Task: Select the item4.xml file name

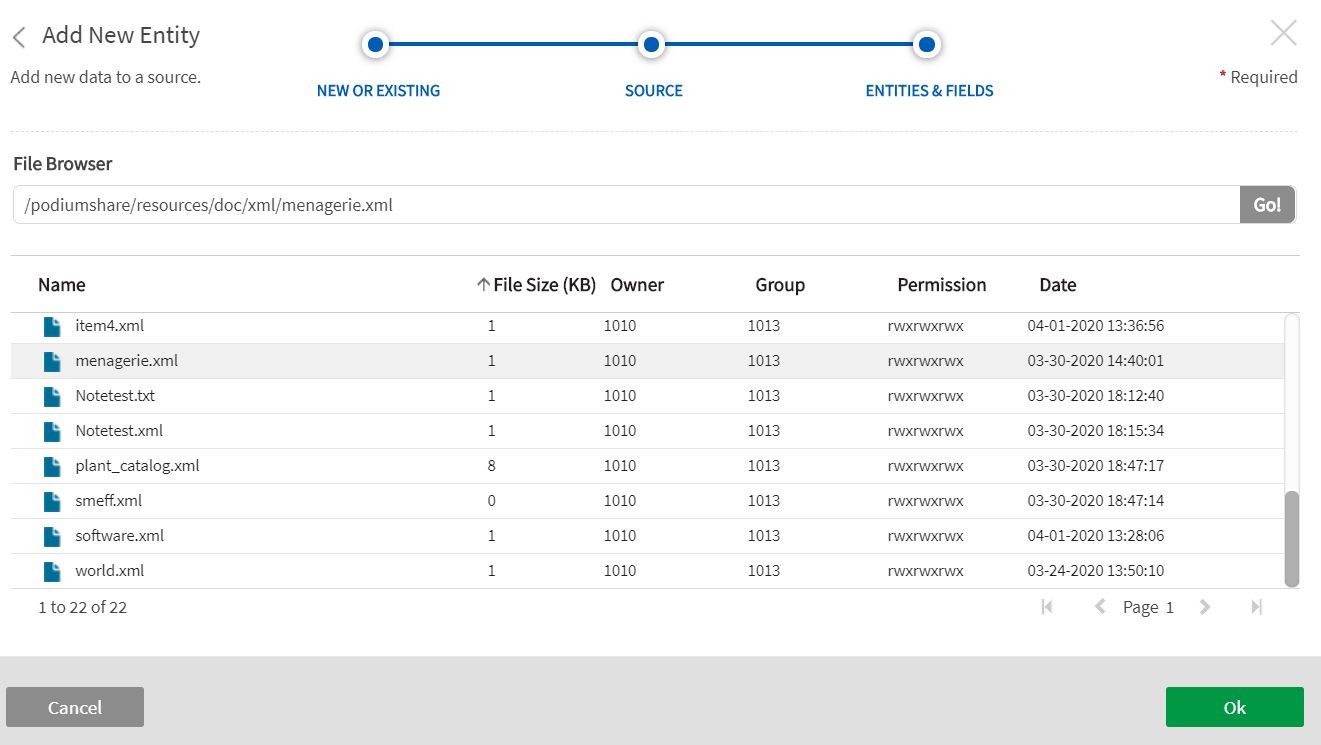Action: click(x=110, y=326)
